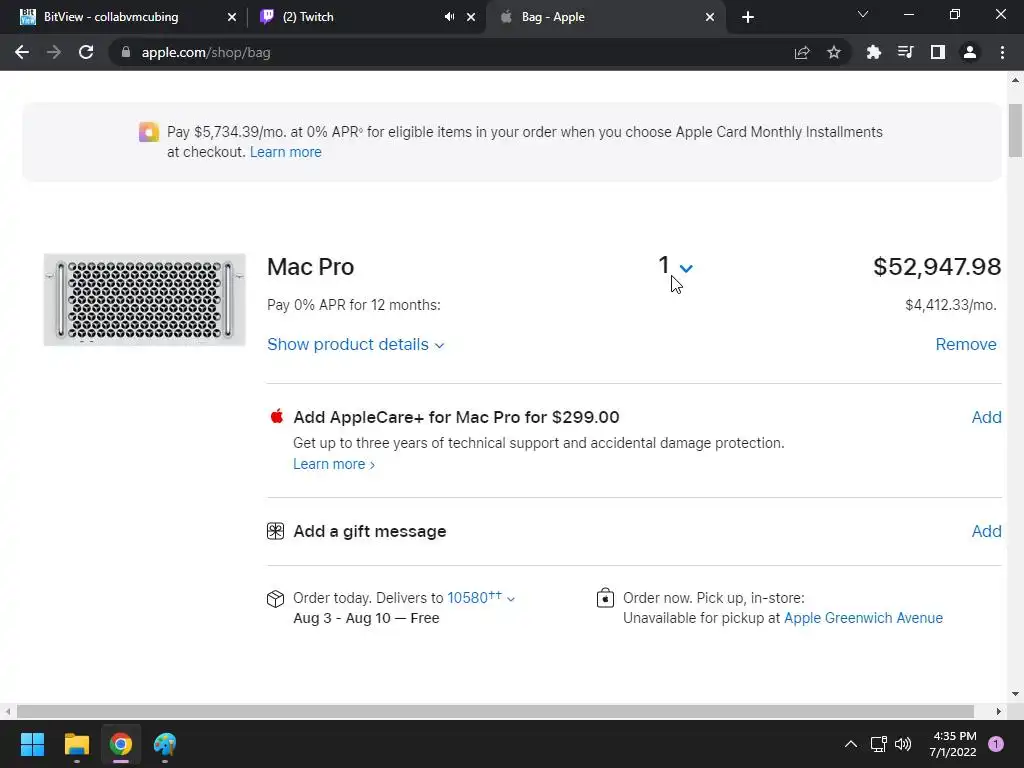Bookmark this page with the star icon
Viewport: 1024px width, 768px height.
[x=834, y=52]
